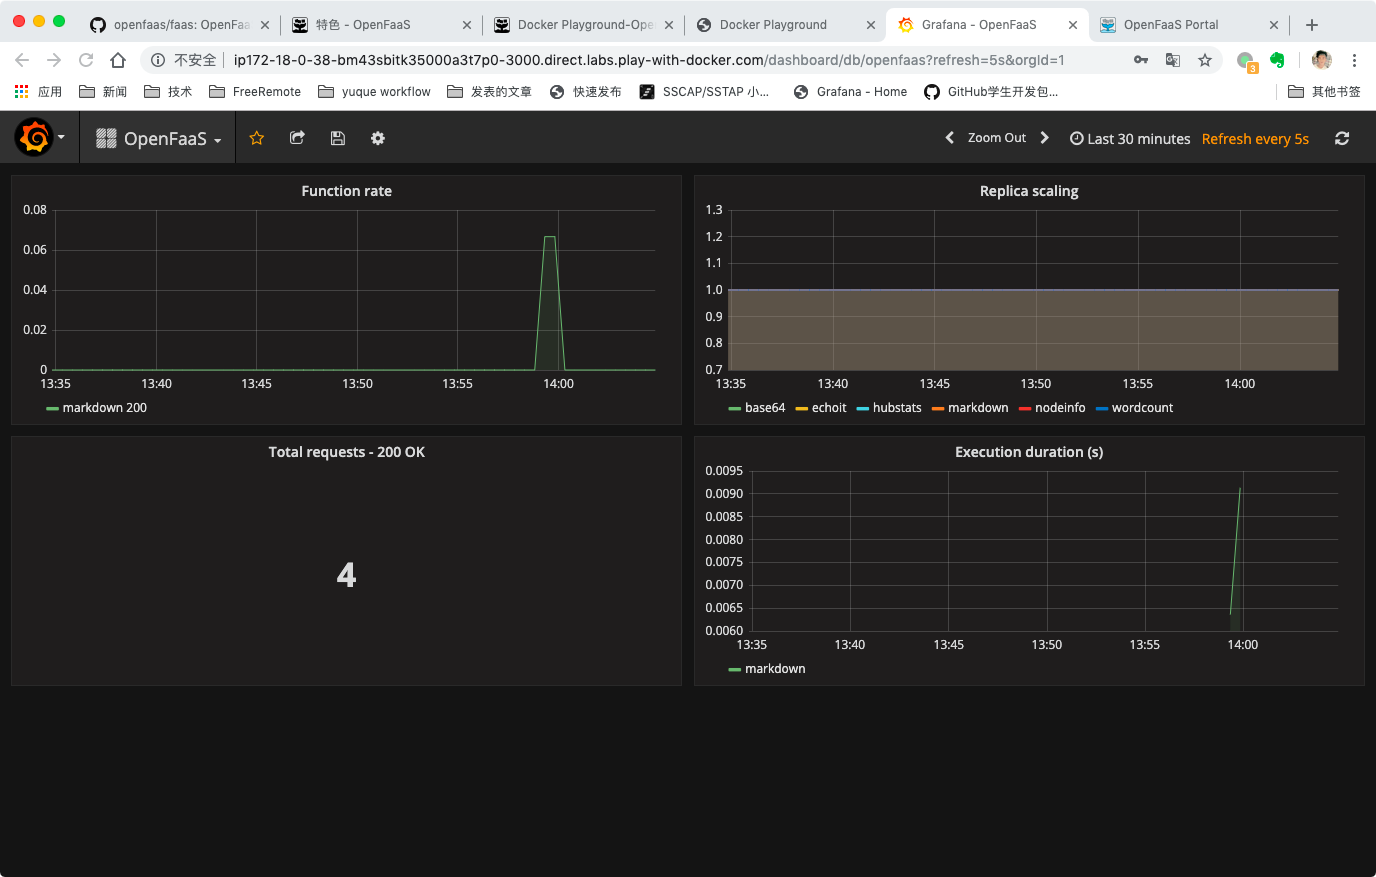Go forward with browser forward arrow
This screenshot has width=1376, height=877.
54,60
